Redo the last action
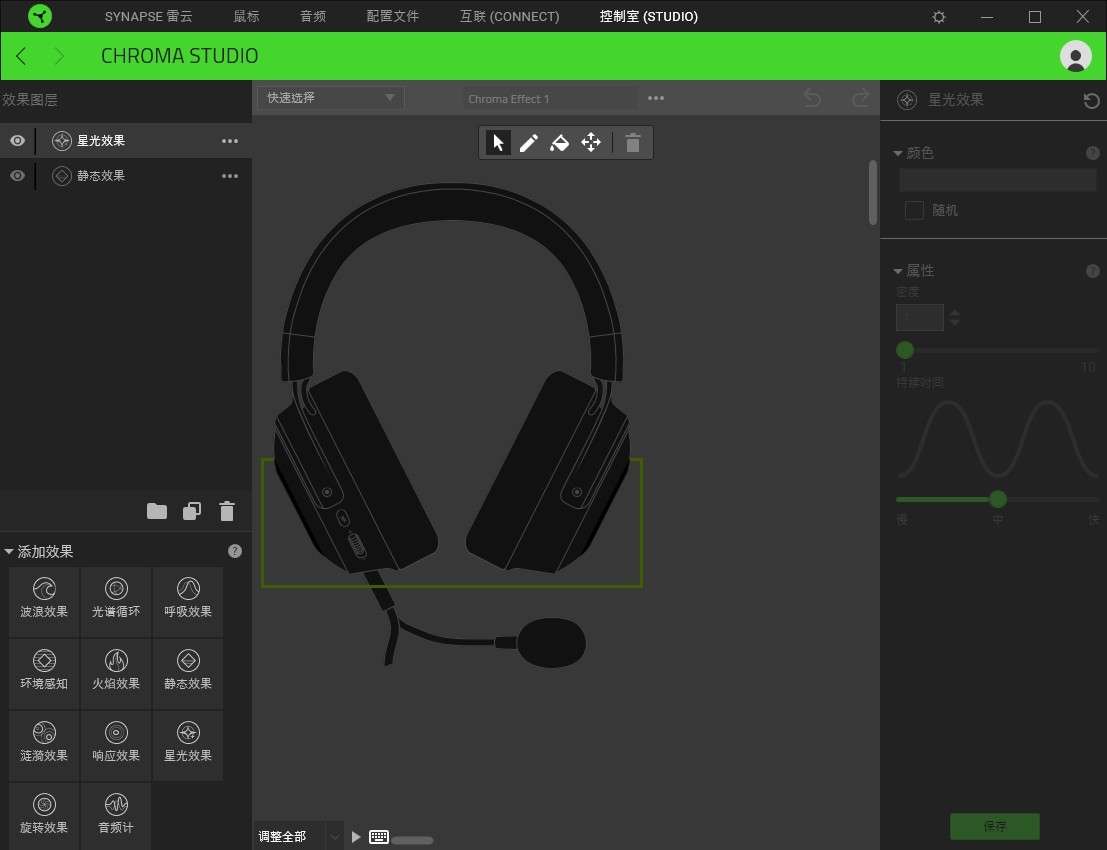This screenshot has width=1107, height=850. (861, 98)
